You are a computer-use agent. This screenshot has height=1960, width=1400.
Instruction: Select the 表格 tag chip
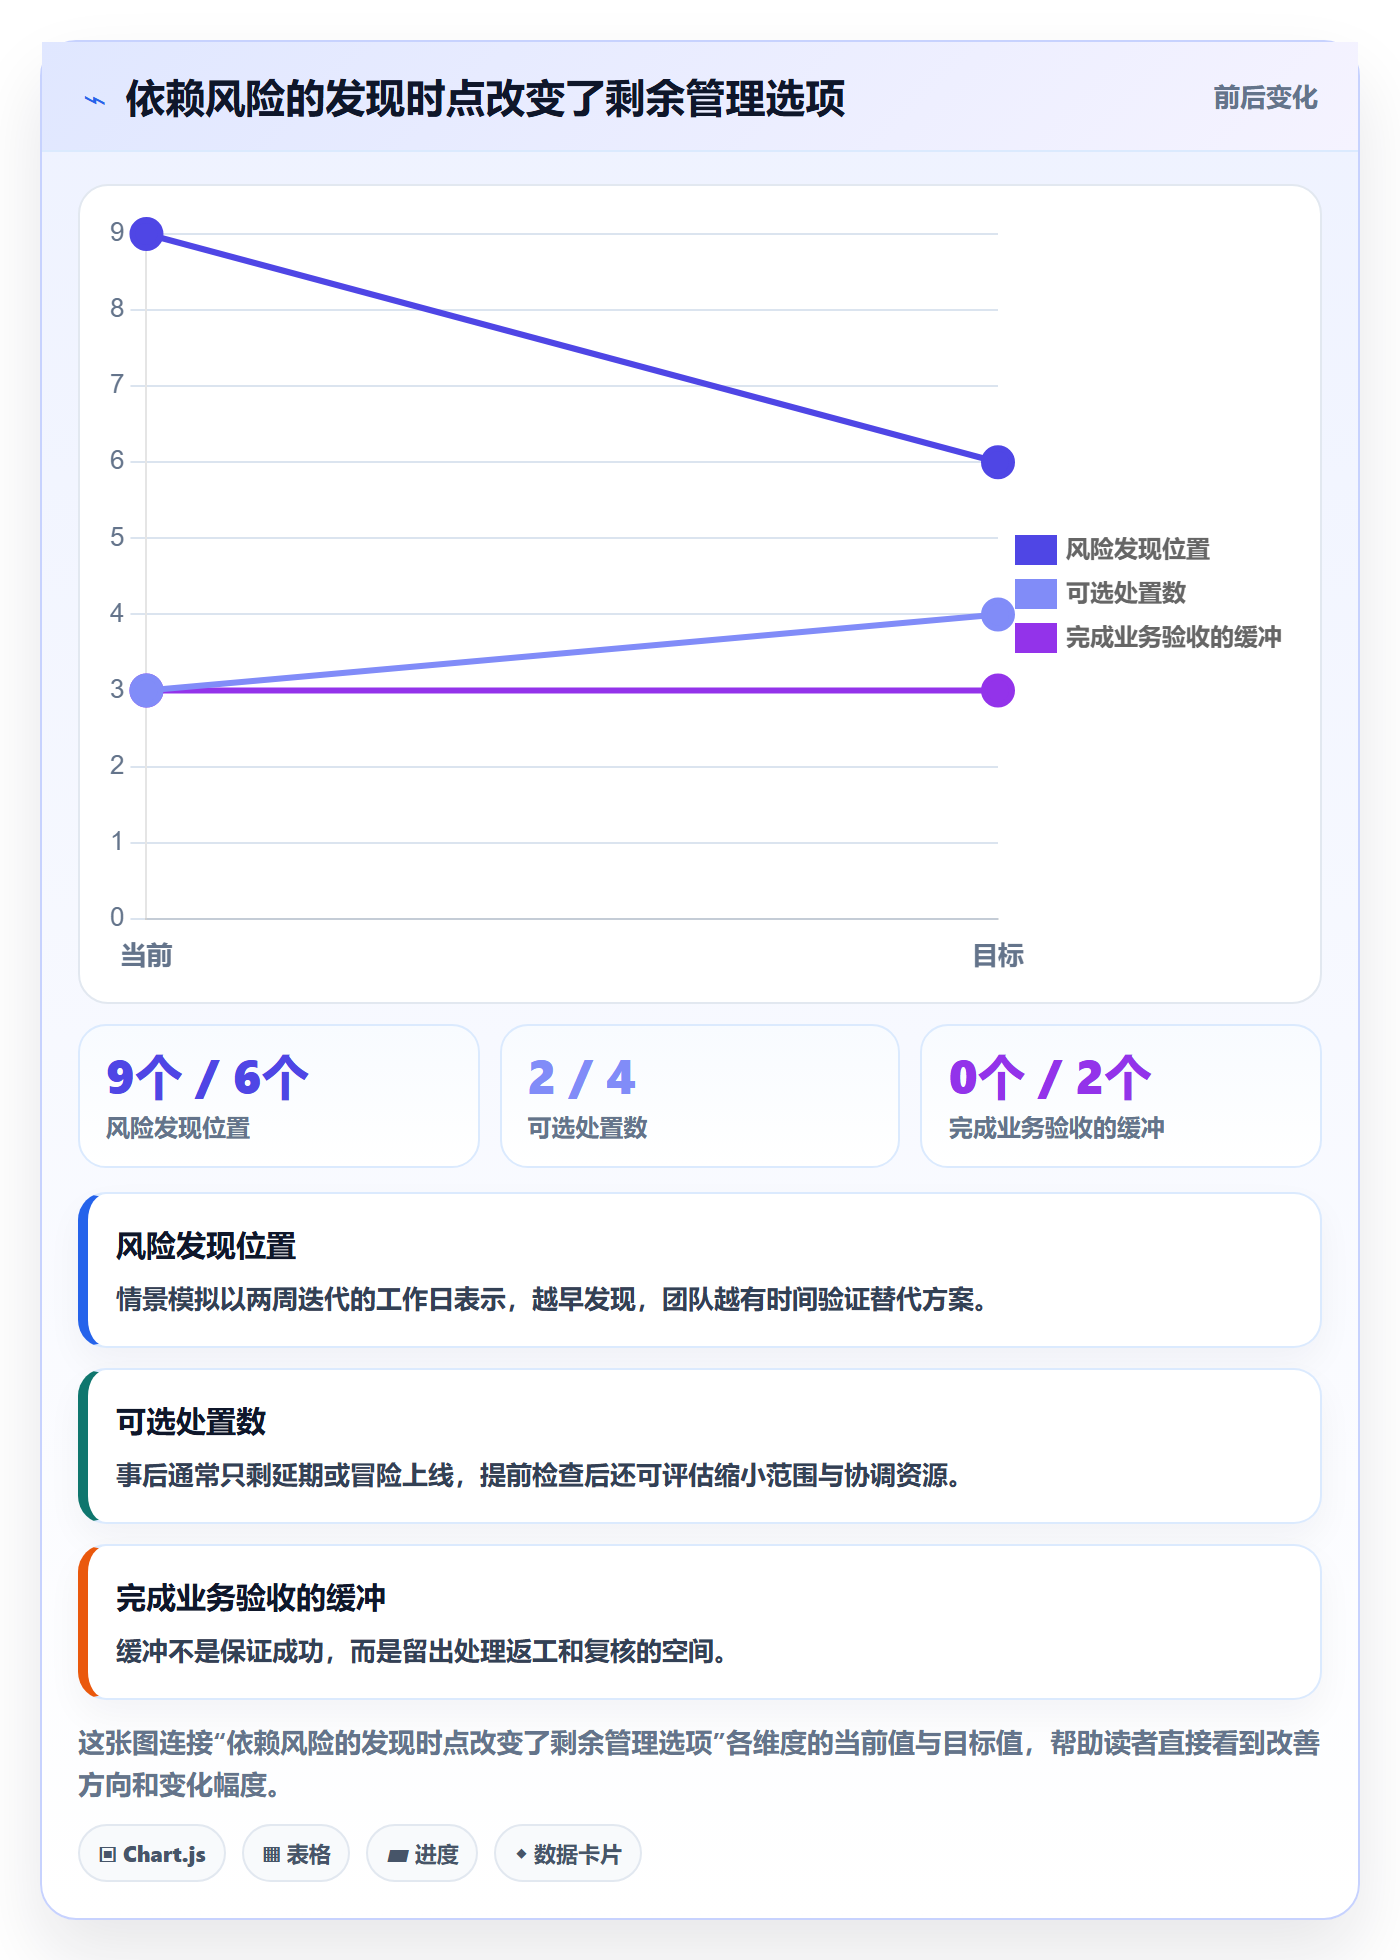tap(296, 1854)
